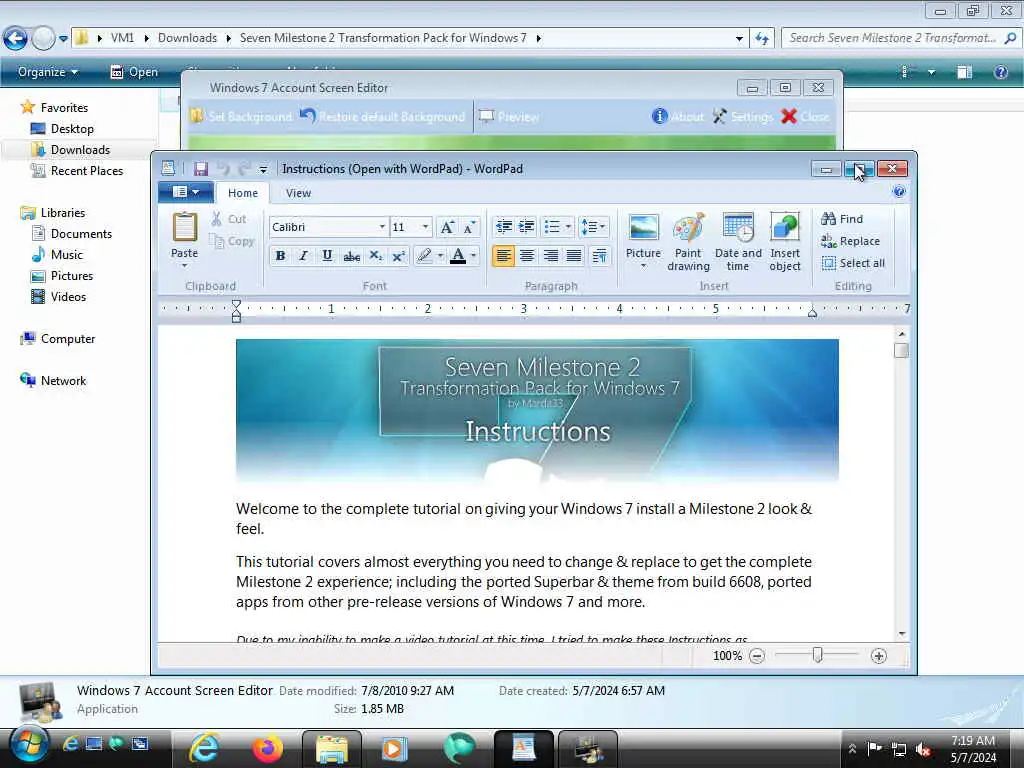Click the bullet list icon
The height and width of the screenshot is (768, 1024).
pos(552,227)
